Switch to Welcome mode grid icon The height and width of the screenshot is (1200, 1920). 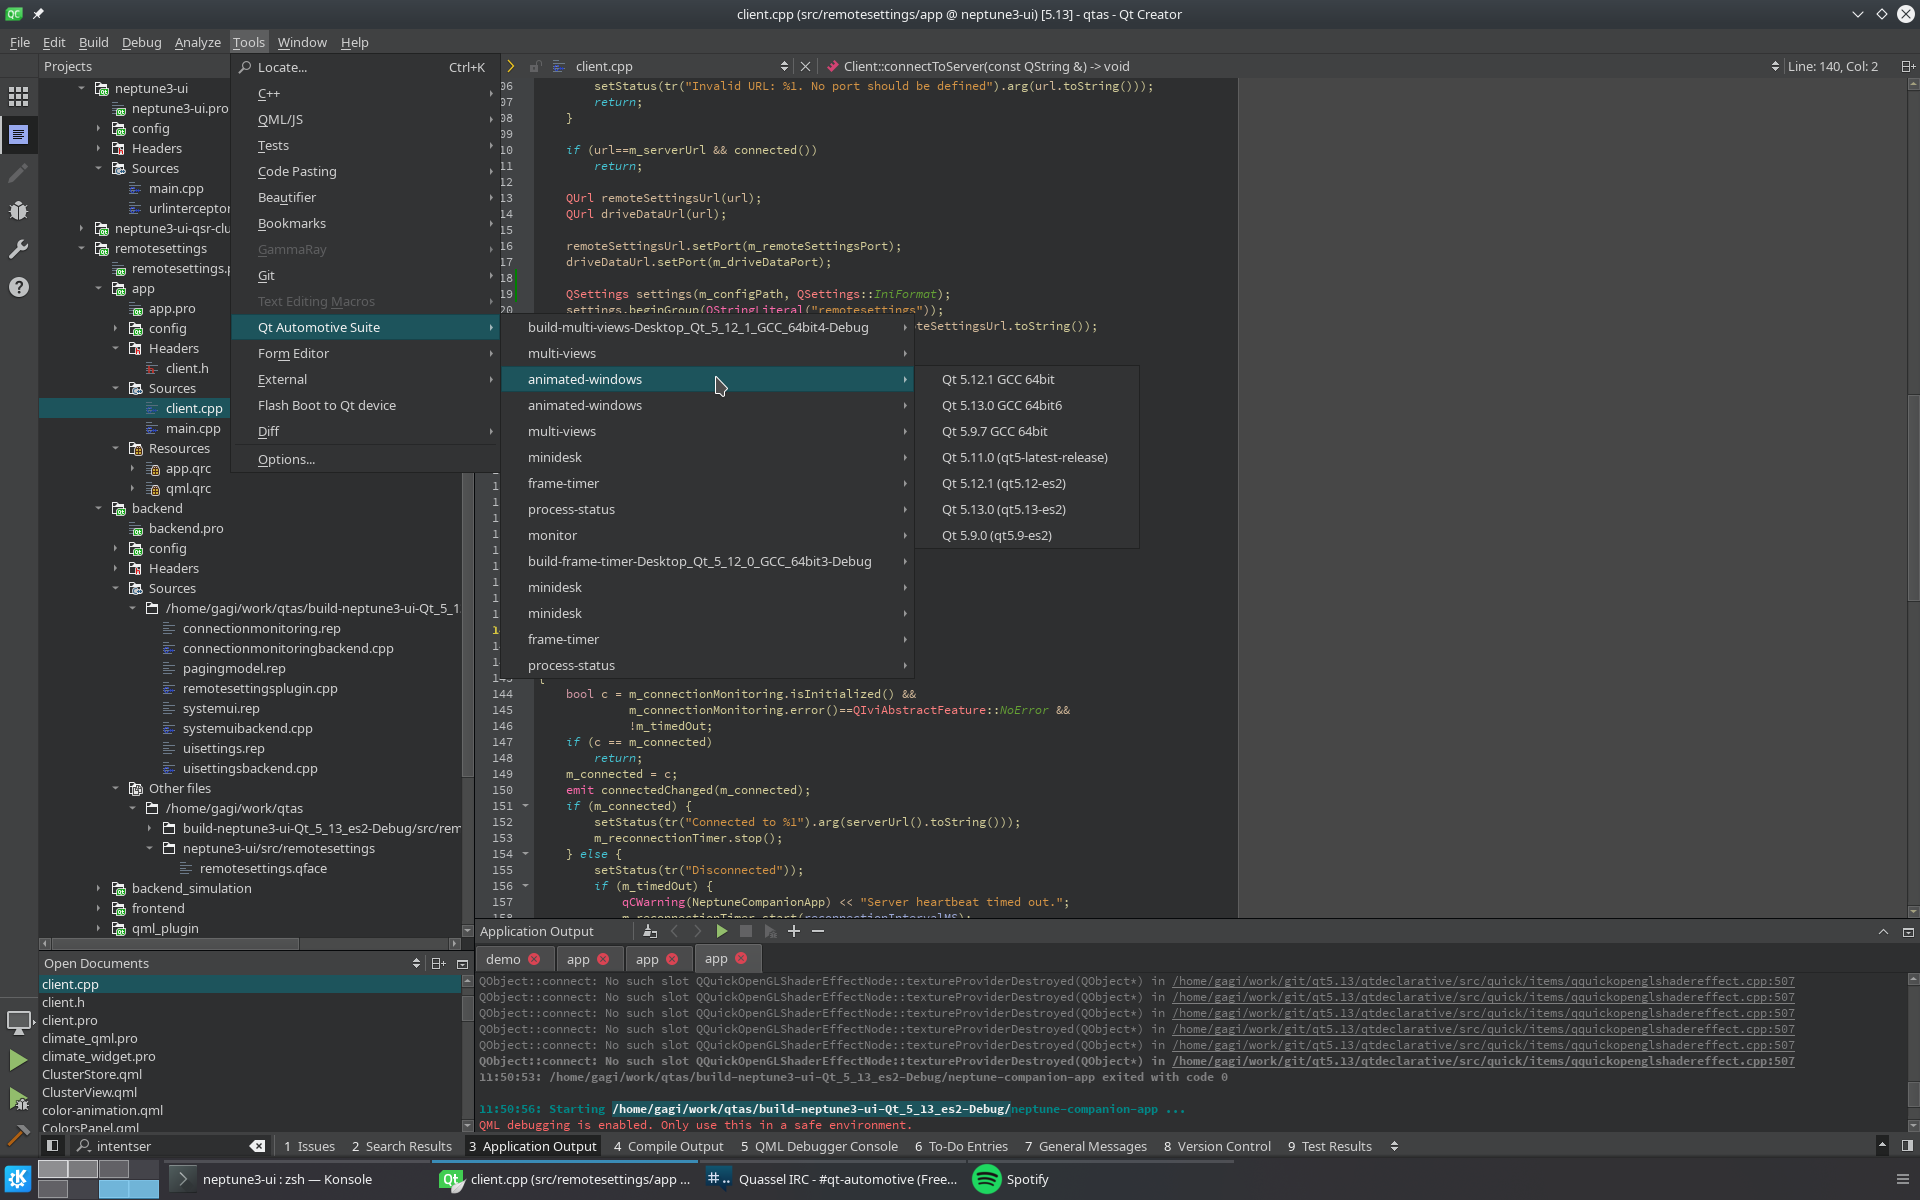(18, 96)
